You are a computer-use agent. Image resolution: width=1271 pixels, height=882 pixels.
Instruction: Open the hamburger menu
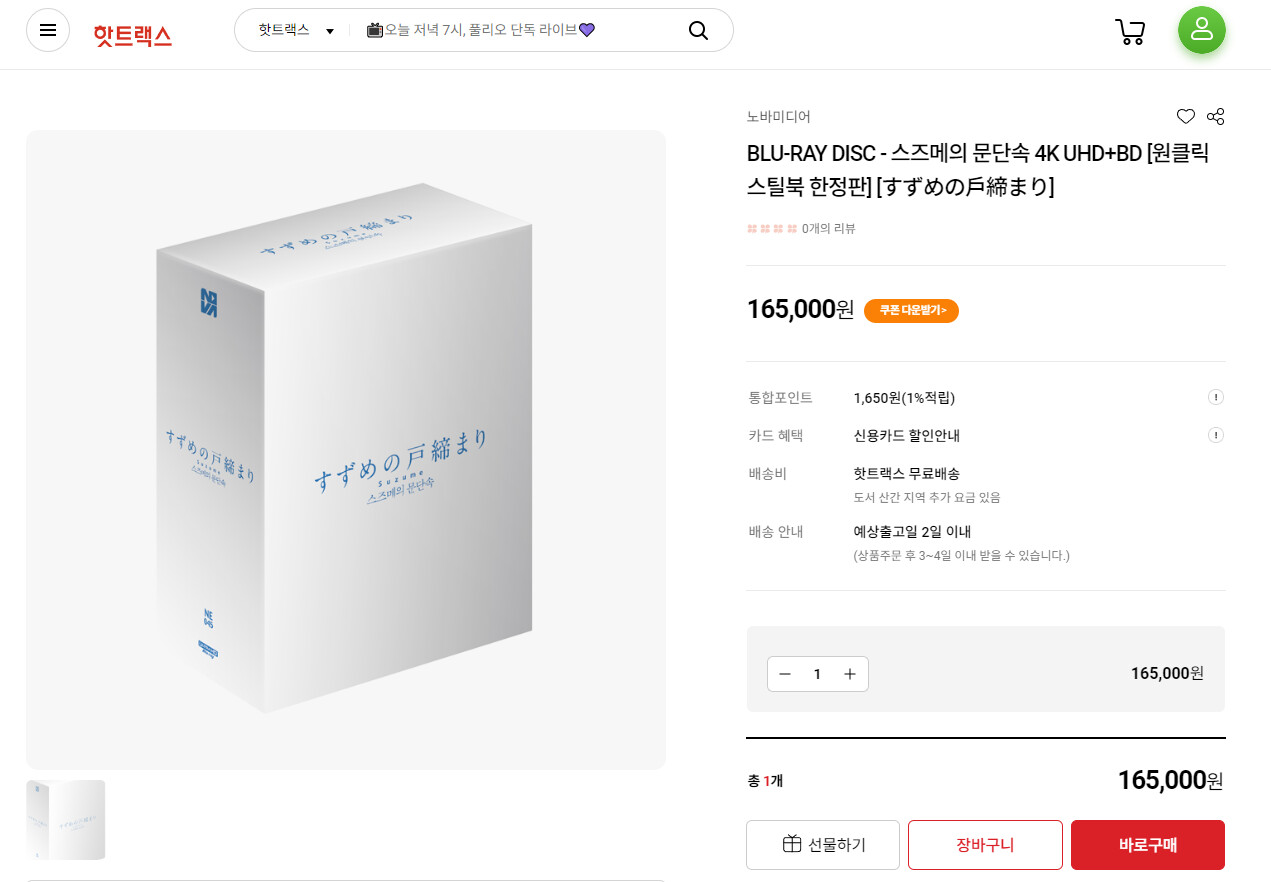coord(48,30)
